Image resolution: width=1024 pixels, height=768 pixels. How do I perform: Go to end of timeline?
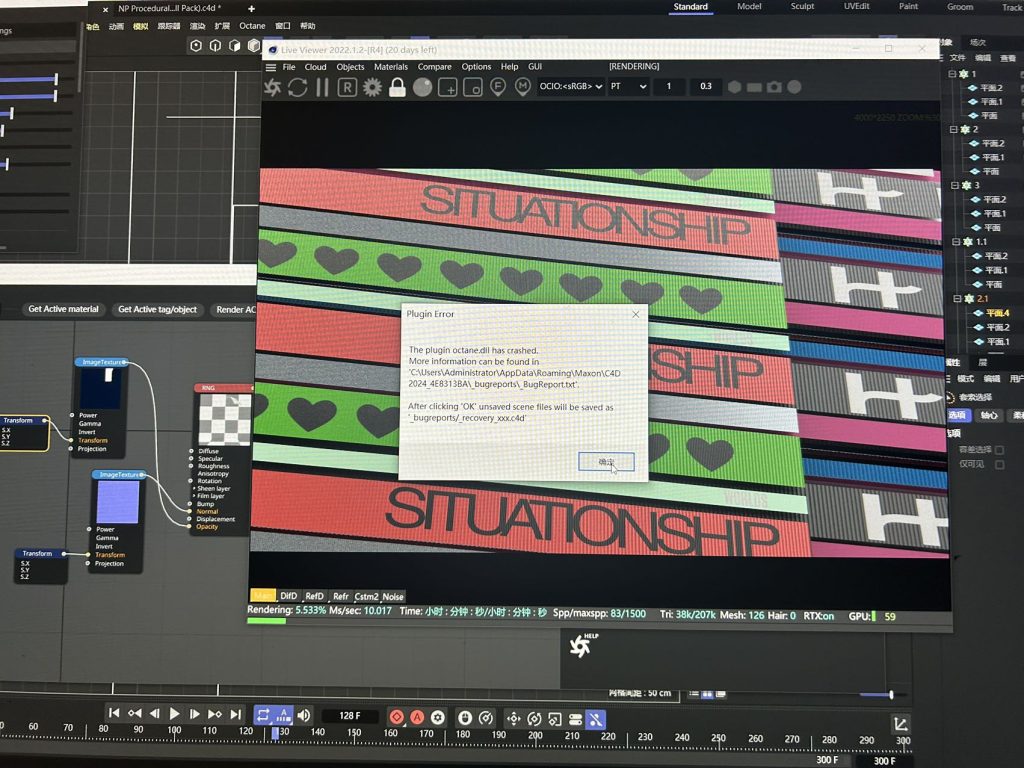click(x=236, y=714)
